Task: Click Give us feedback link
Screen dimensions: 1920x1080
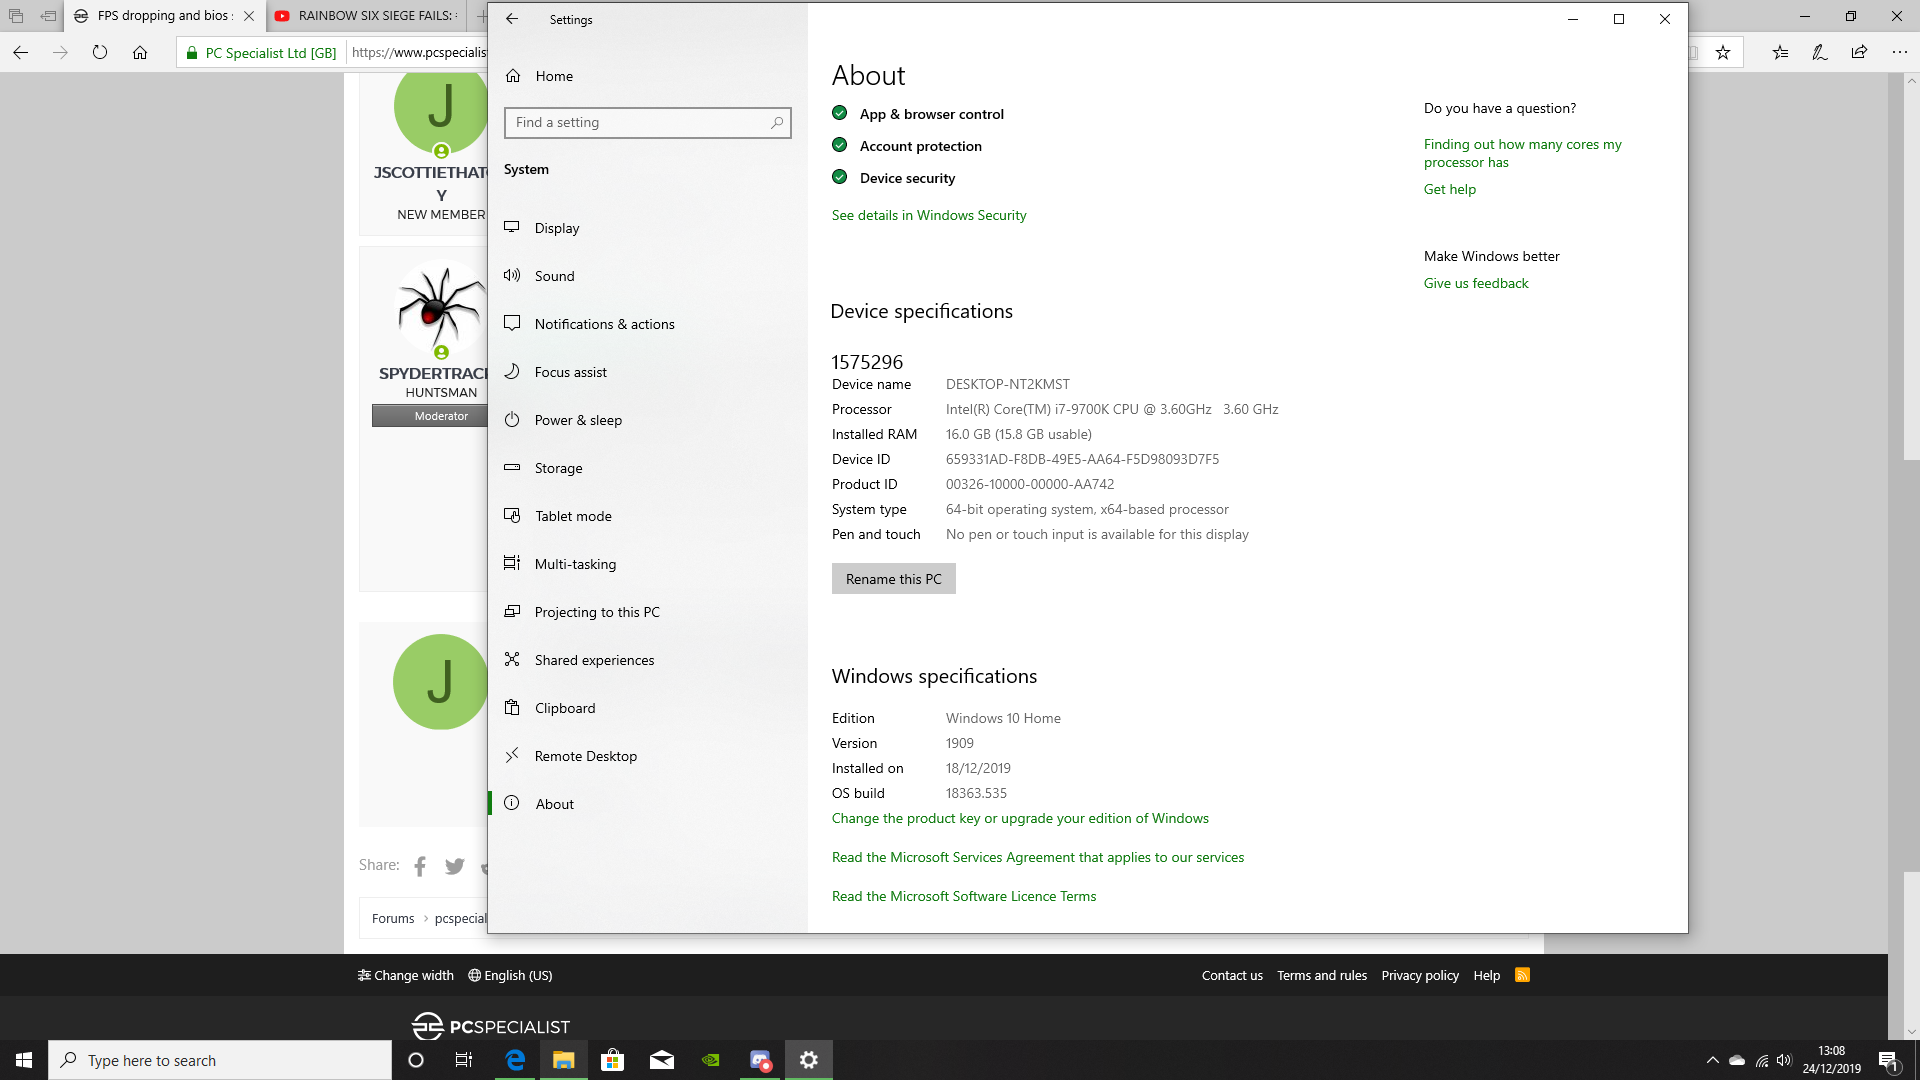Action: (1476, 283)
